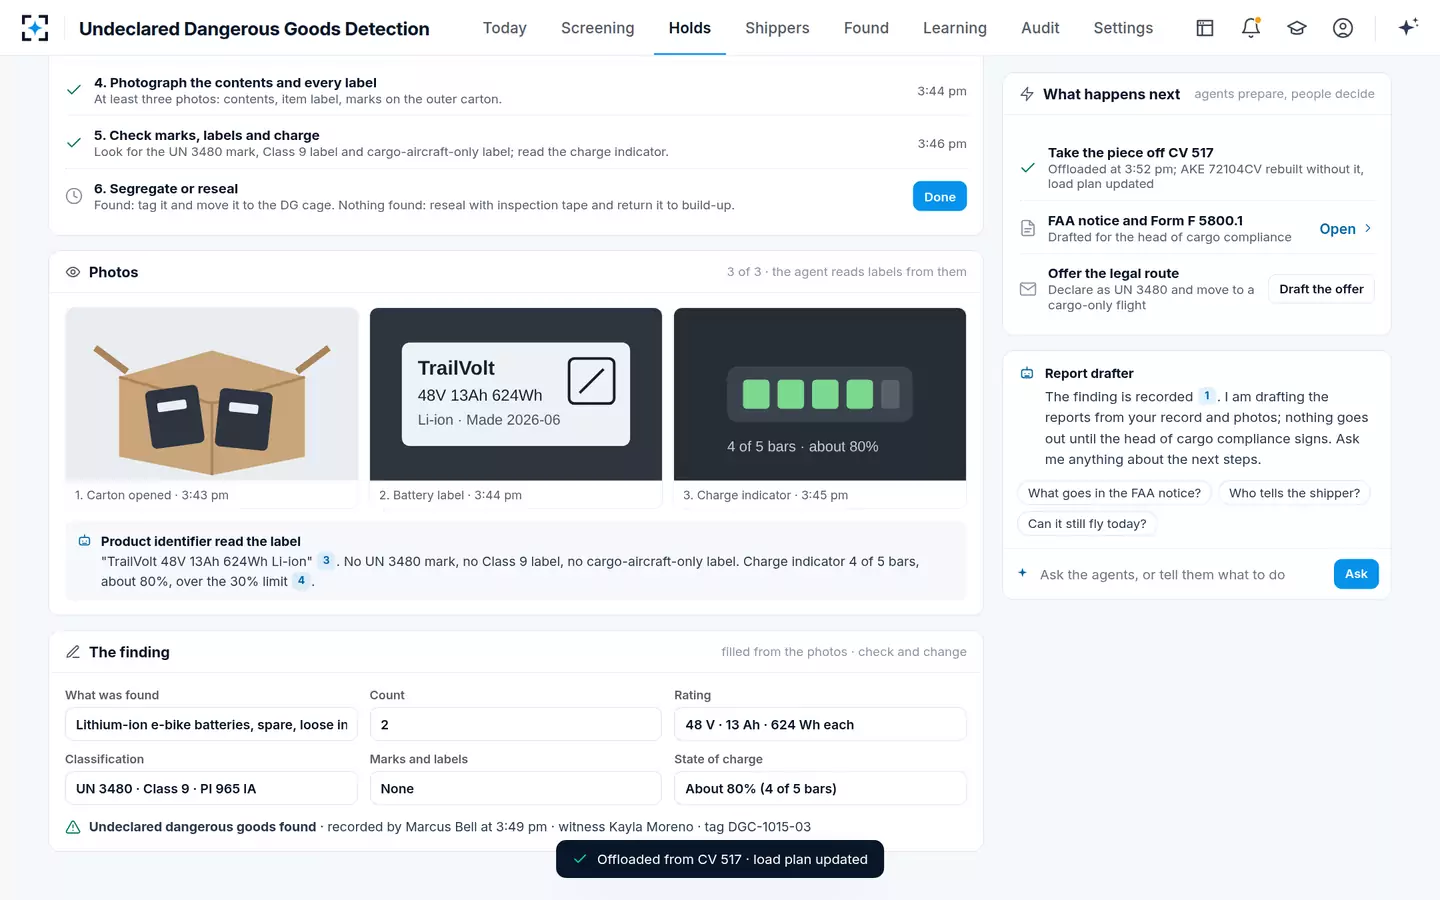Image resolution: width=1440 pixels, height=900 pixels.
Task: Click the Classification field
Action: (211, 789)
